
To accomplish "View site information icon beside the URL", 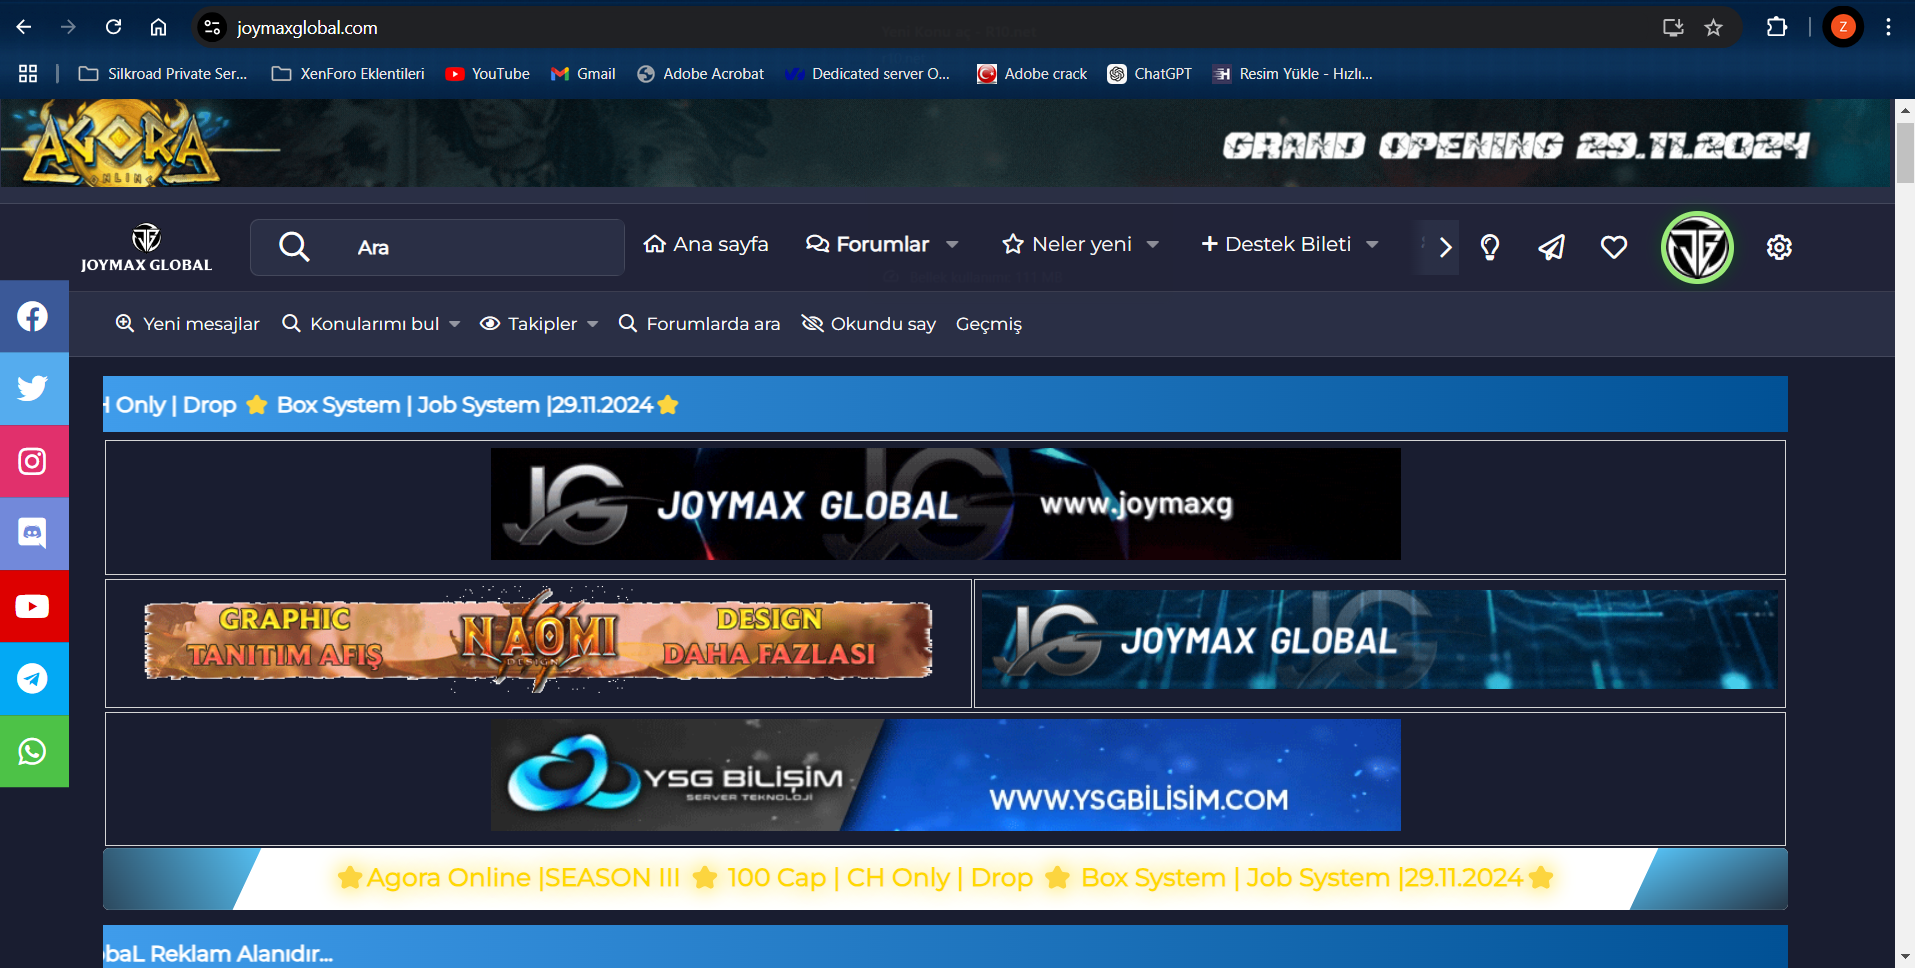I will click(x=212, y=27).
